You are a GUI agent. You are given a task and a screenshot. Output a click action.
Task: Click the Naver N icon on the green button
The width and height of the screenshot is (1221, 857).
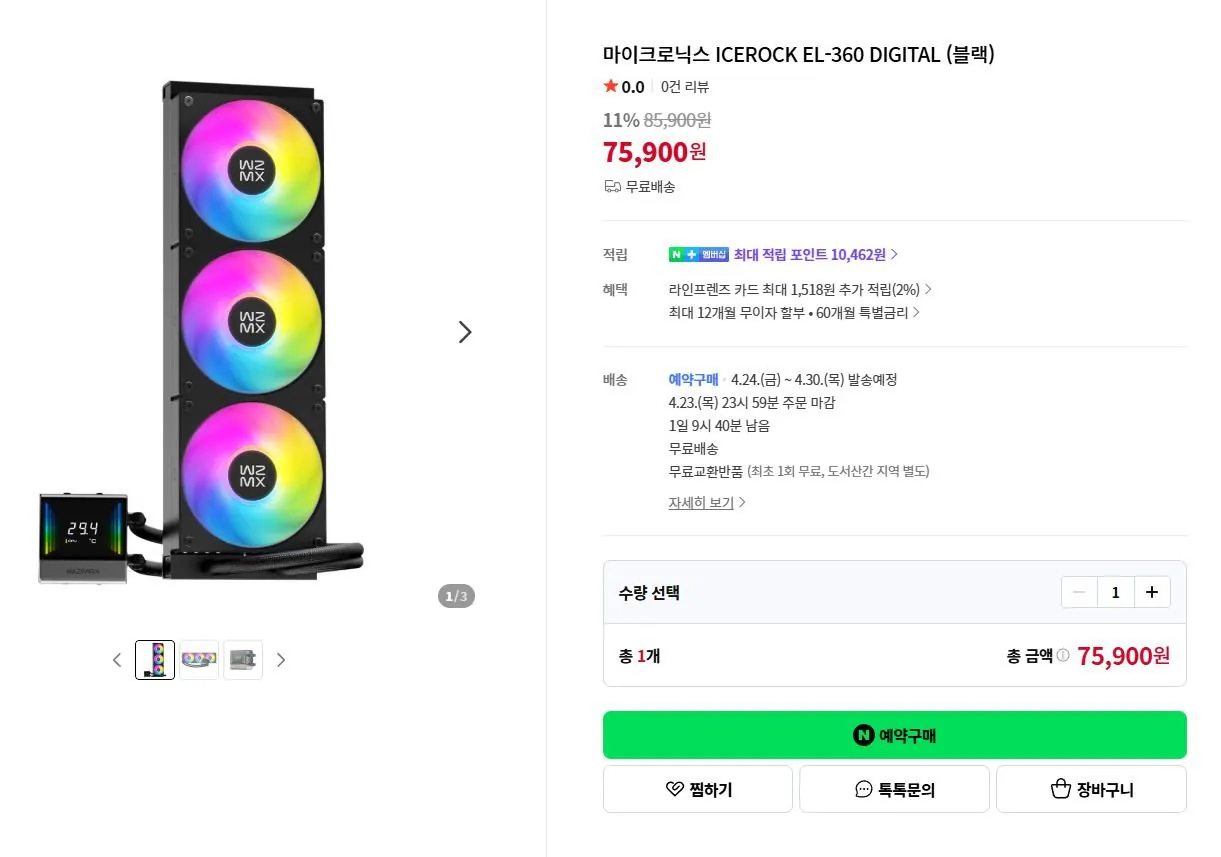click(x=864, y=734)
